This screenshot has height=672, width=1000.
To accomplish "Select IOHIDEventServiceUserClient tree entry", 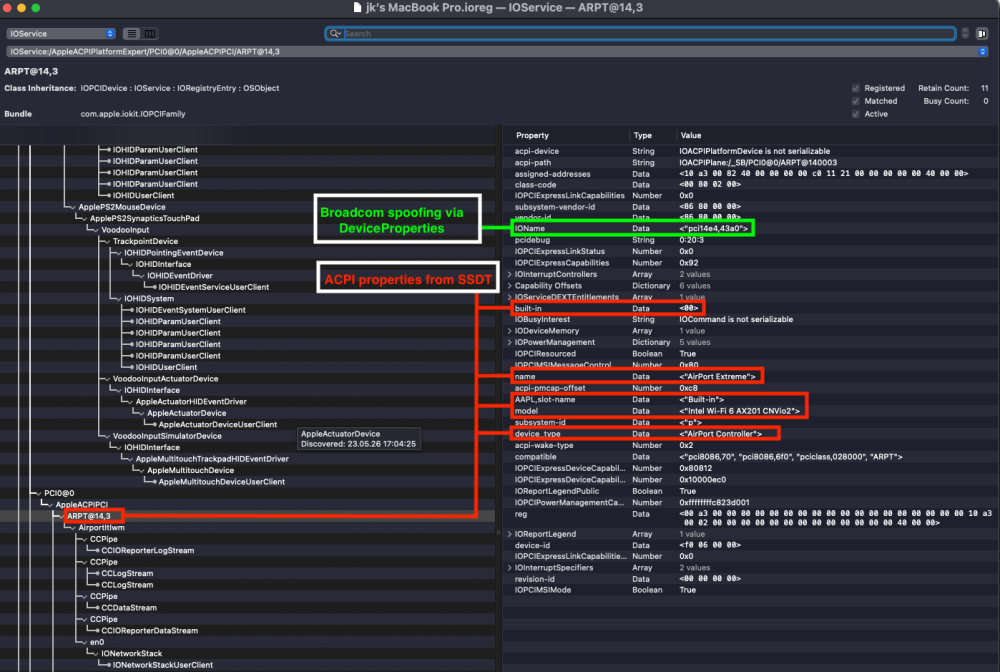I will tap(214, 288).
